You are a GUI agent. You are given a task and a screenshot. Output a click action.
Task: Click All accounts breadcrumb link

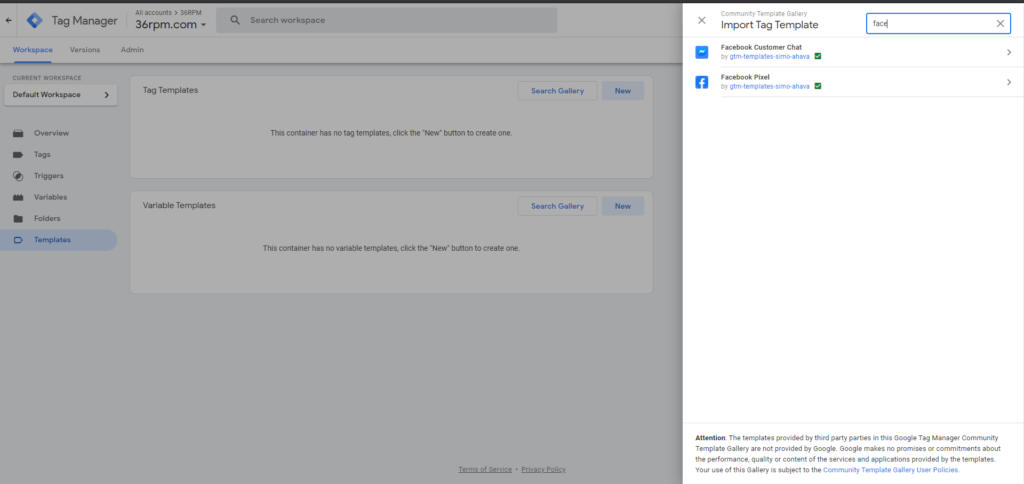point(152,12)
